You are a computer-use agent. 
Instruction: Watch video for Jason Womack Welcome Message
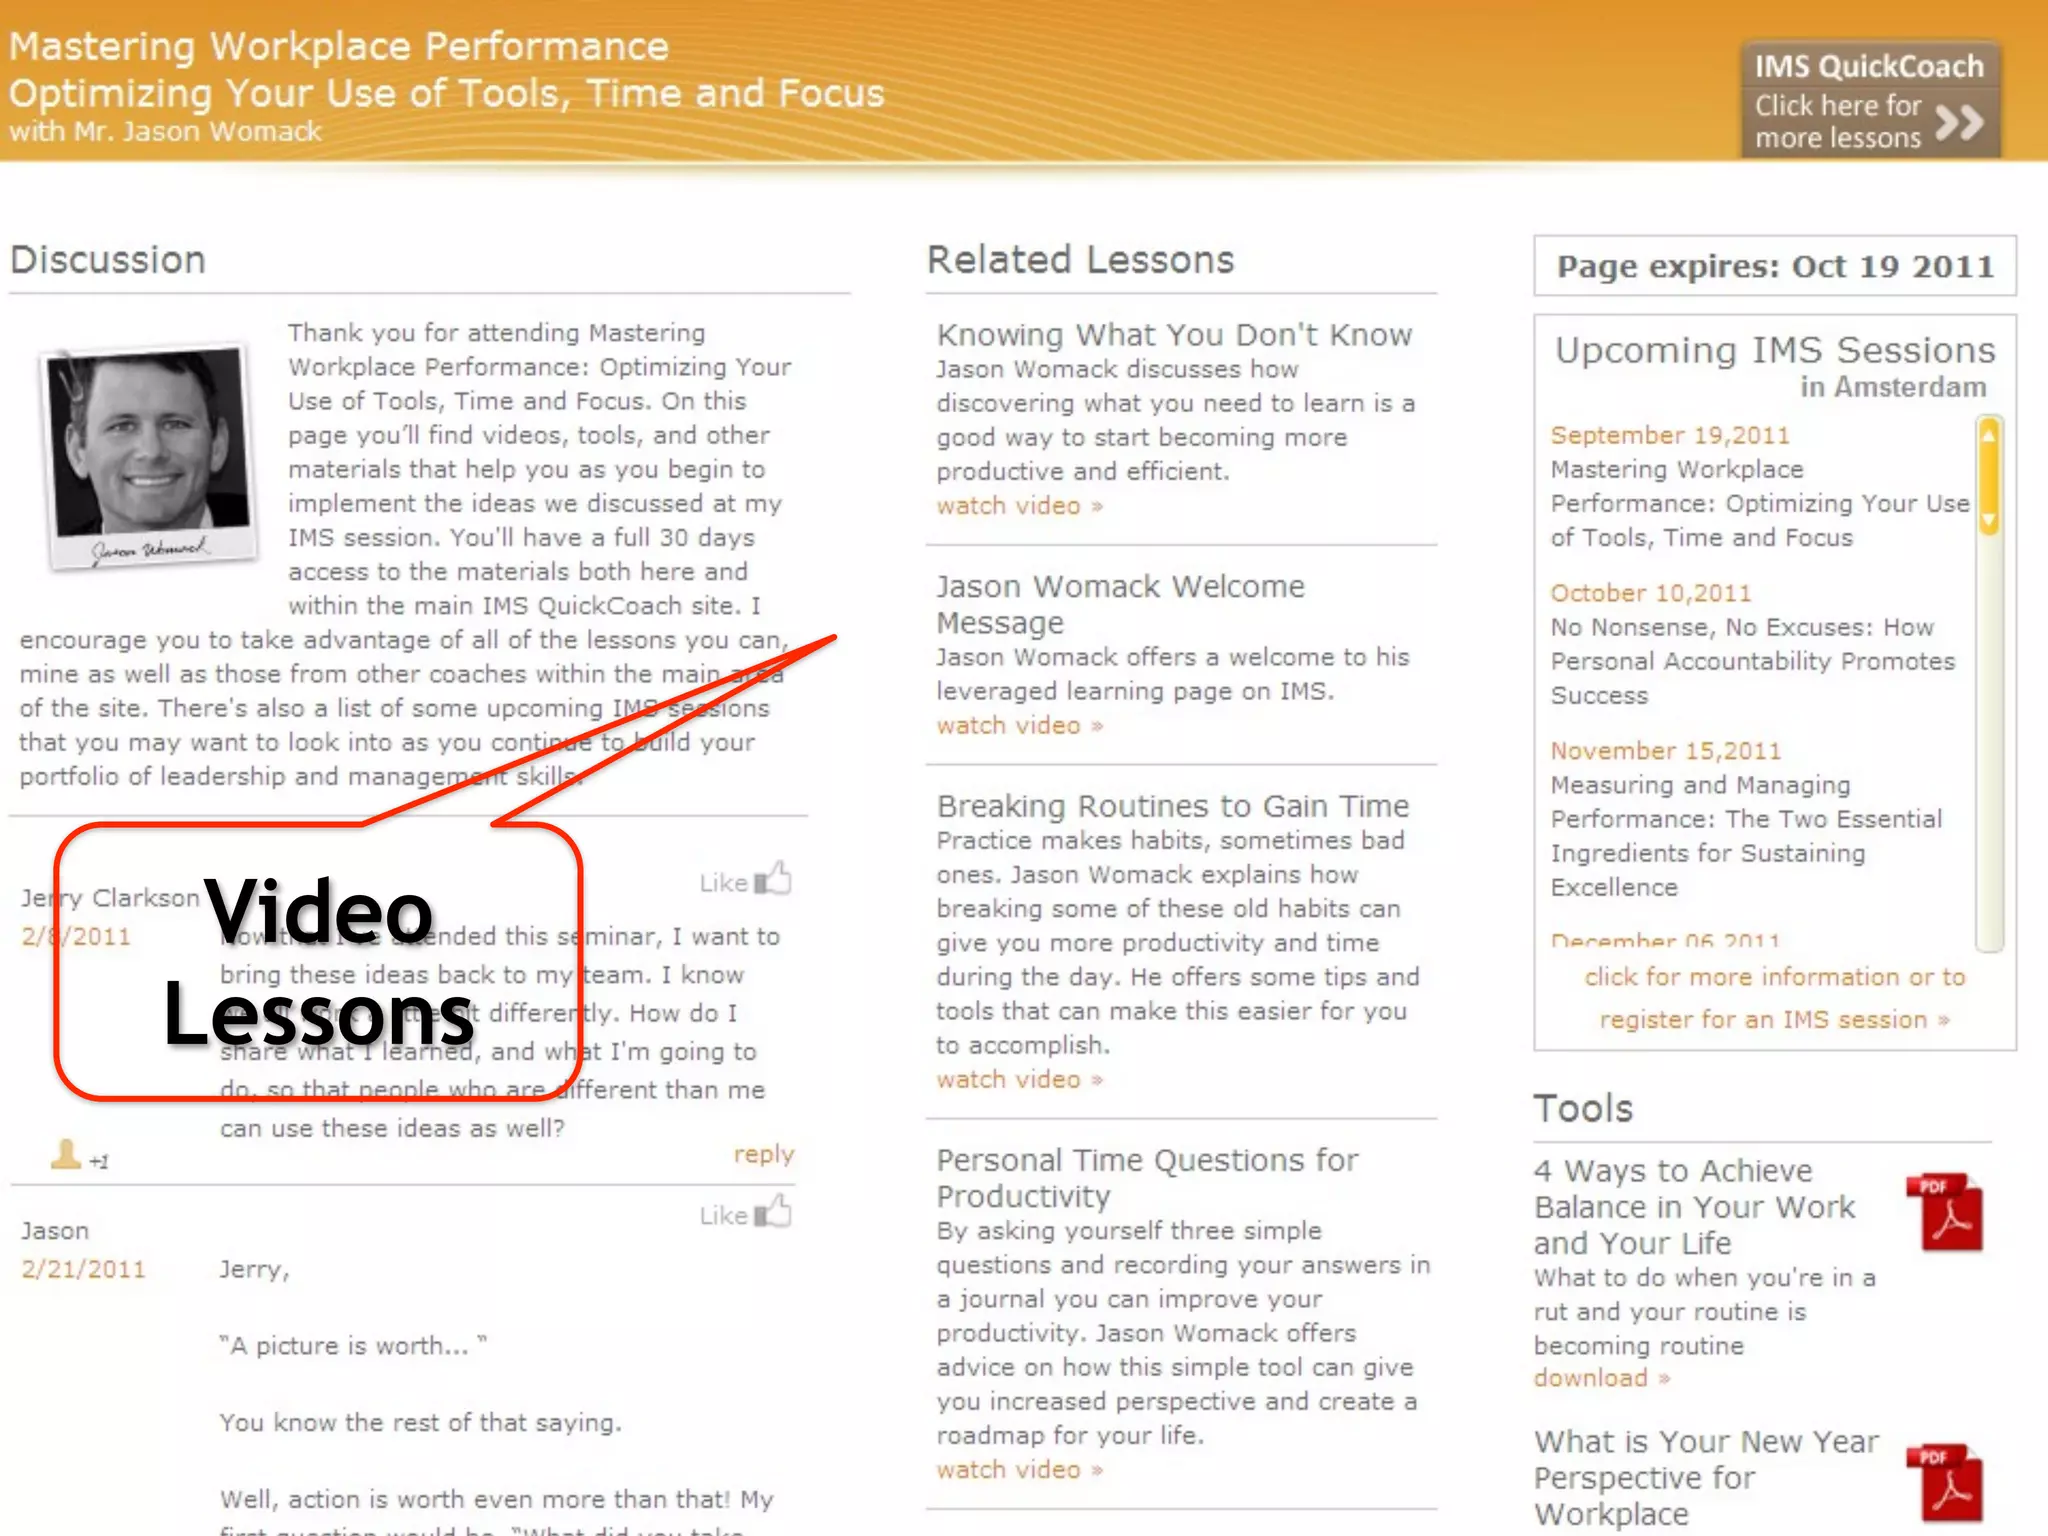click(x=1019, y=726)
